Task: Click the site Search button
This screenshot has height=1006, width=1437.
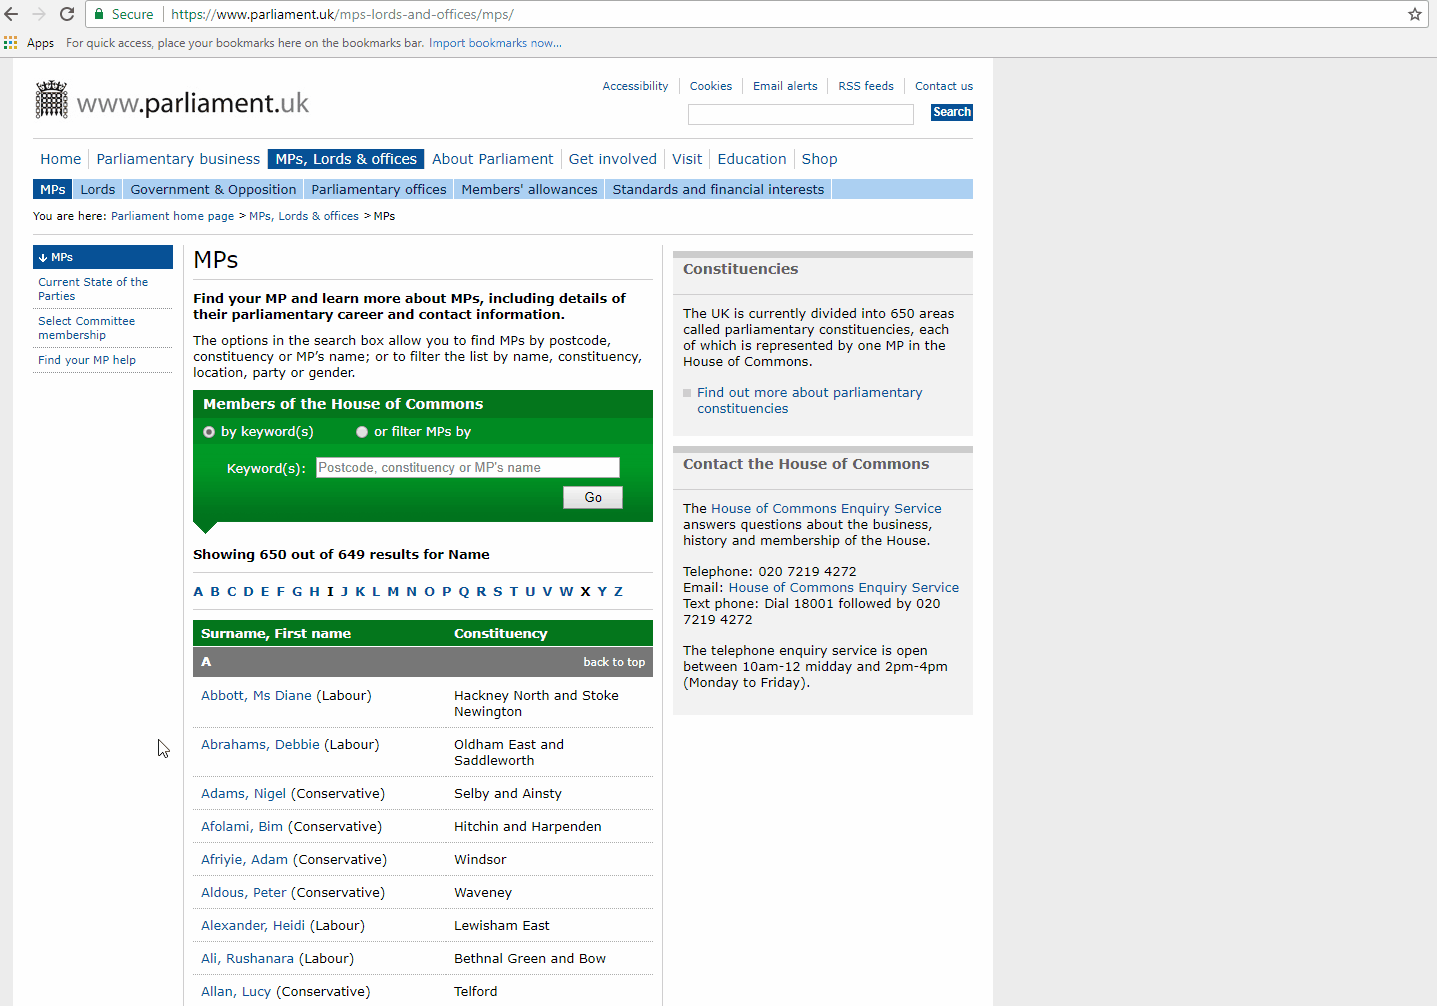Action: point(952,112)
